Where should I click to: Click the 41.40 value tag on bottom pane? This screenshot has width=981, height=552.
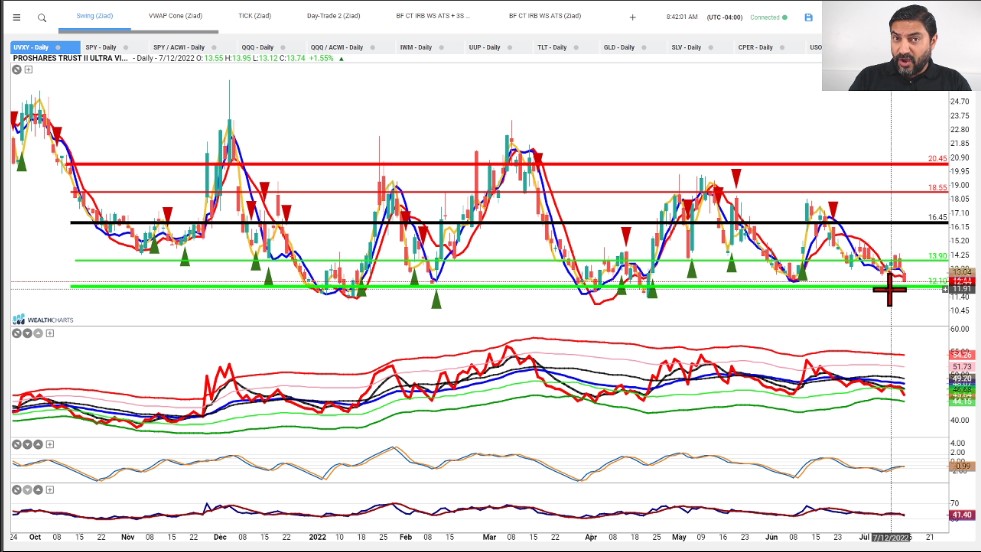coord(962,515)
